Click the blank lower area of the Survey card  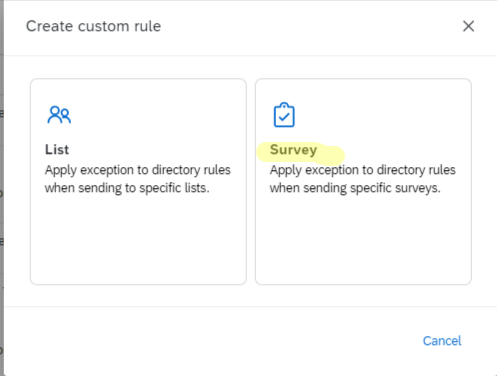363,240
